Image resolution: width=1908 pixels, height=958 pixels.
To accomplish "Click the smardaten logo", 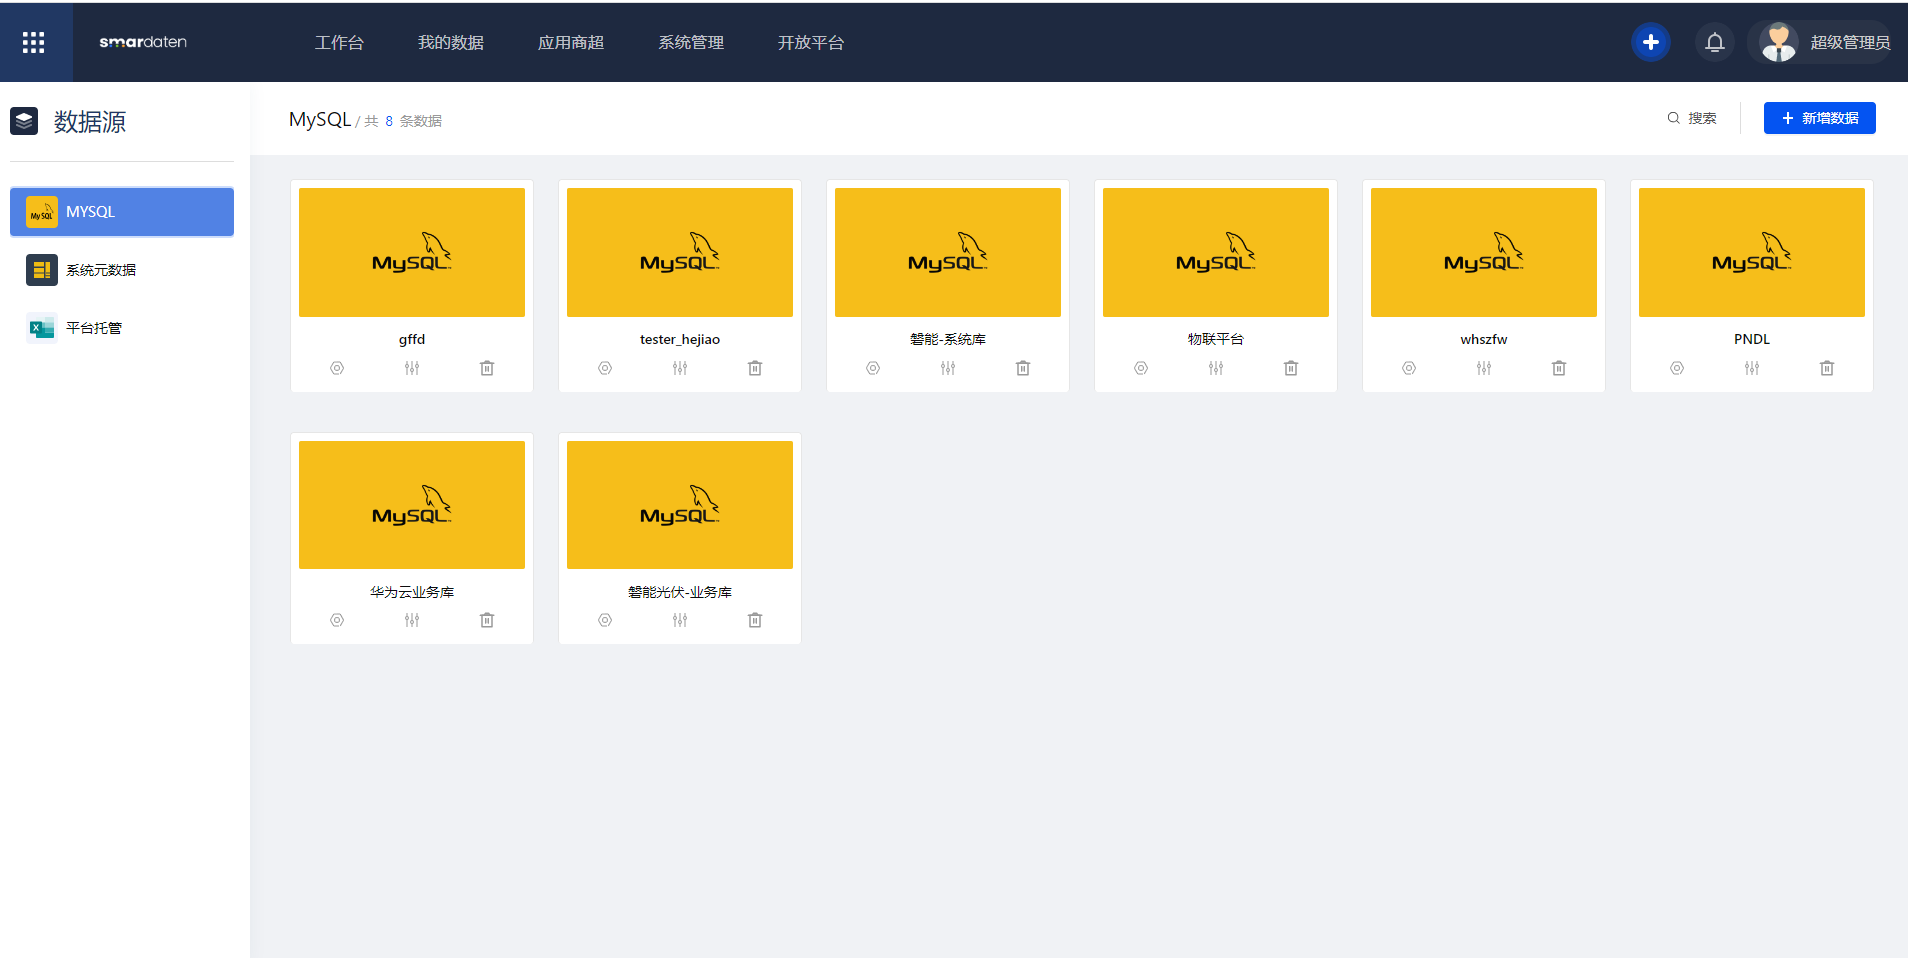I will 143,42.
